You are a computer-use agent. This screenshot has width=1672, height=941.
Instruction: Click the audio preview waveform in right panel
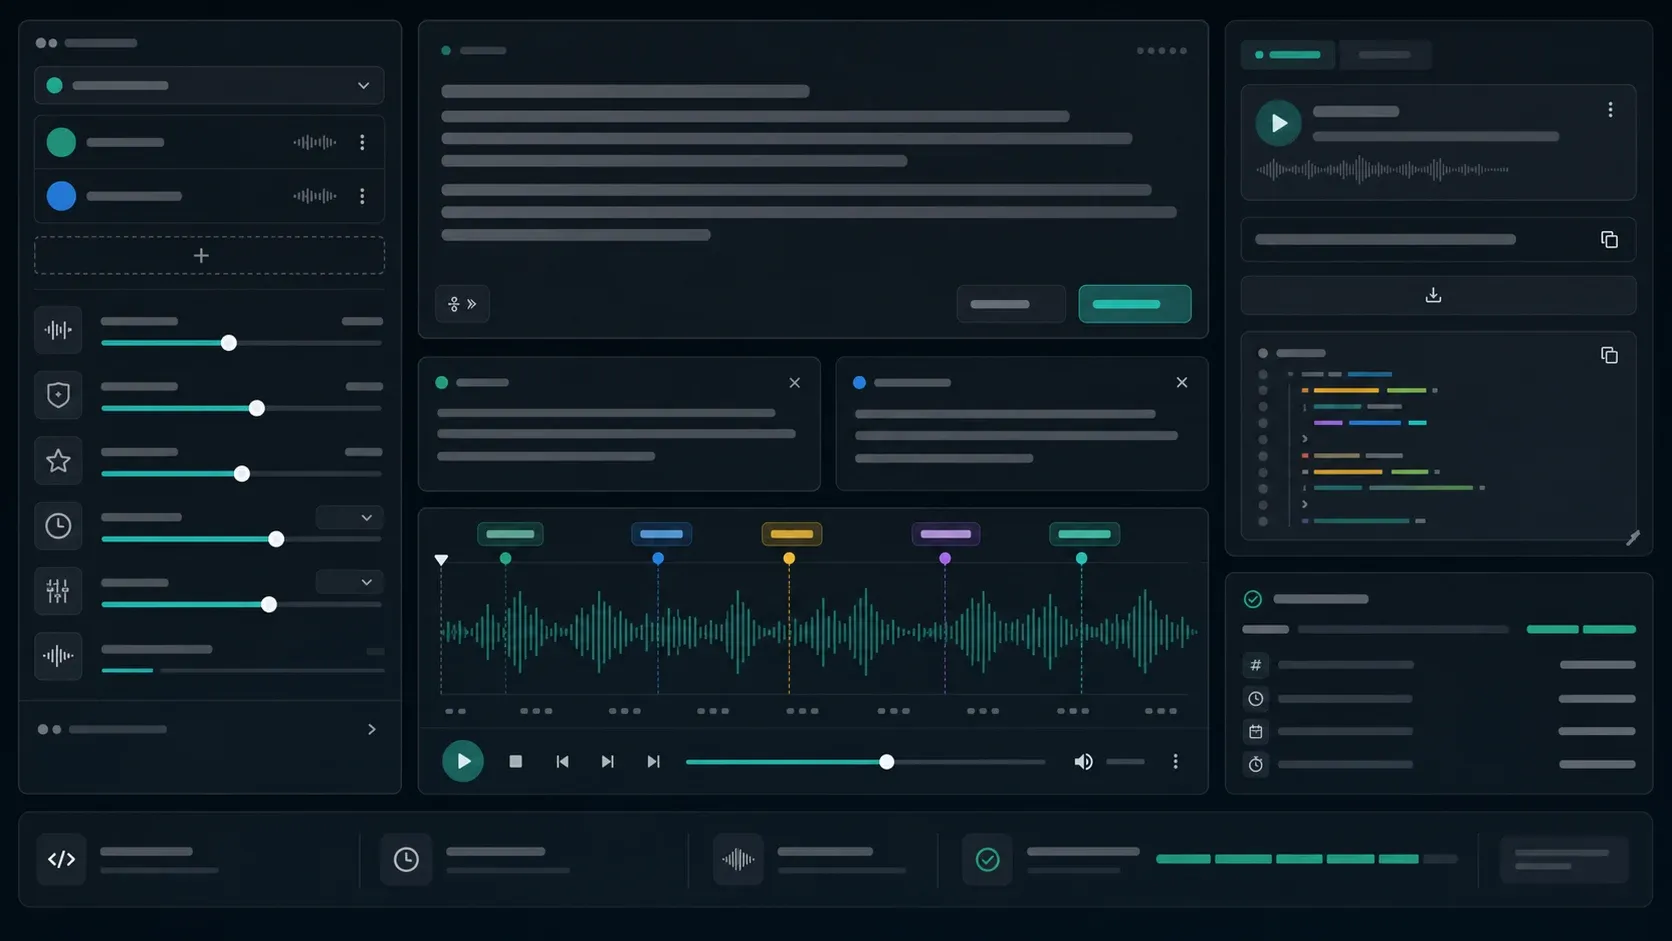pyautogui.click(x=1383, y=170)
